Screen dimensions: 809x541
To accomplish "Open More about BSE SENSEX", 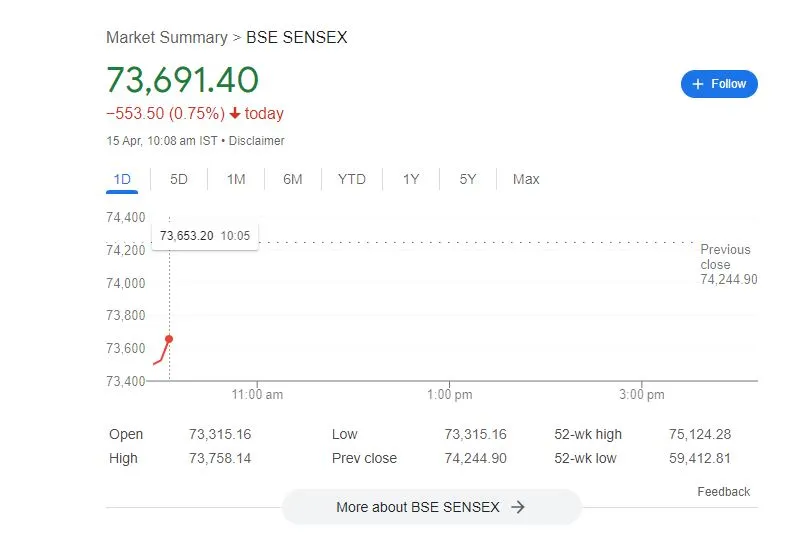I will [x=430, y=507].
